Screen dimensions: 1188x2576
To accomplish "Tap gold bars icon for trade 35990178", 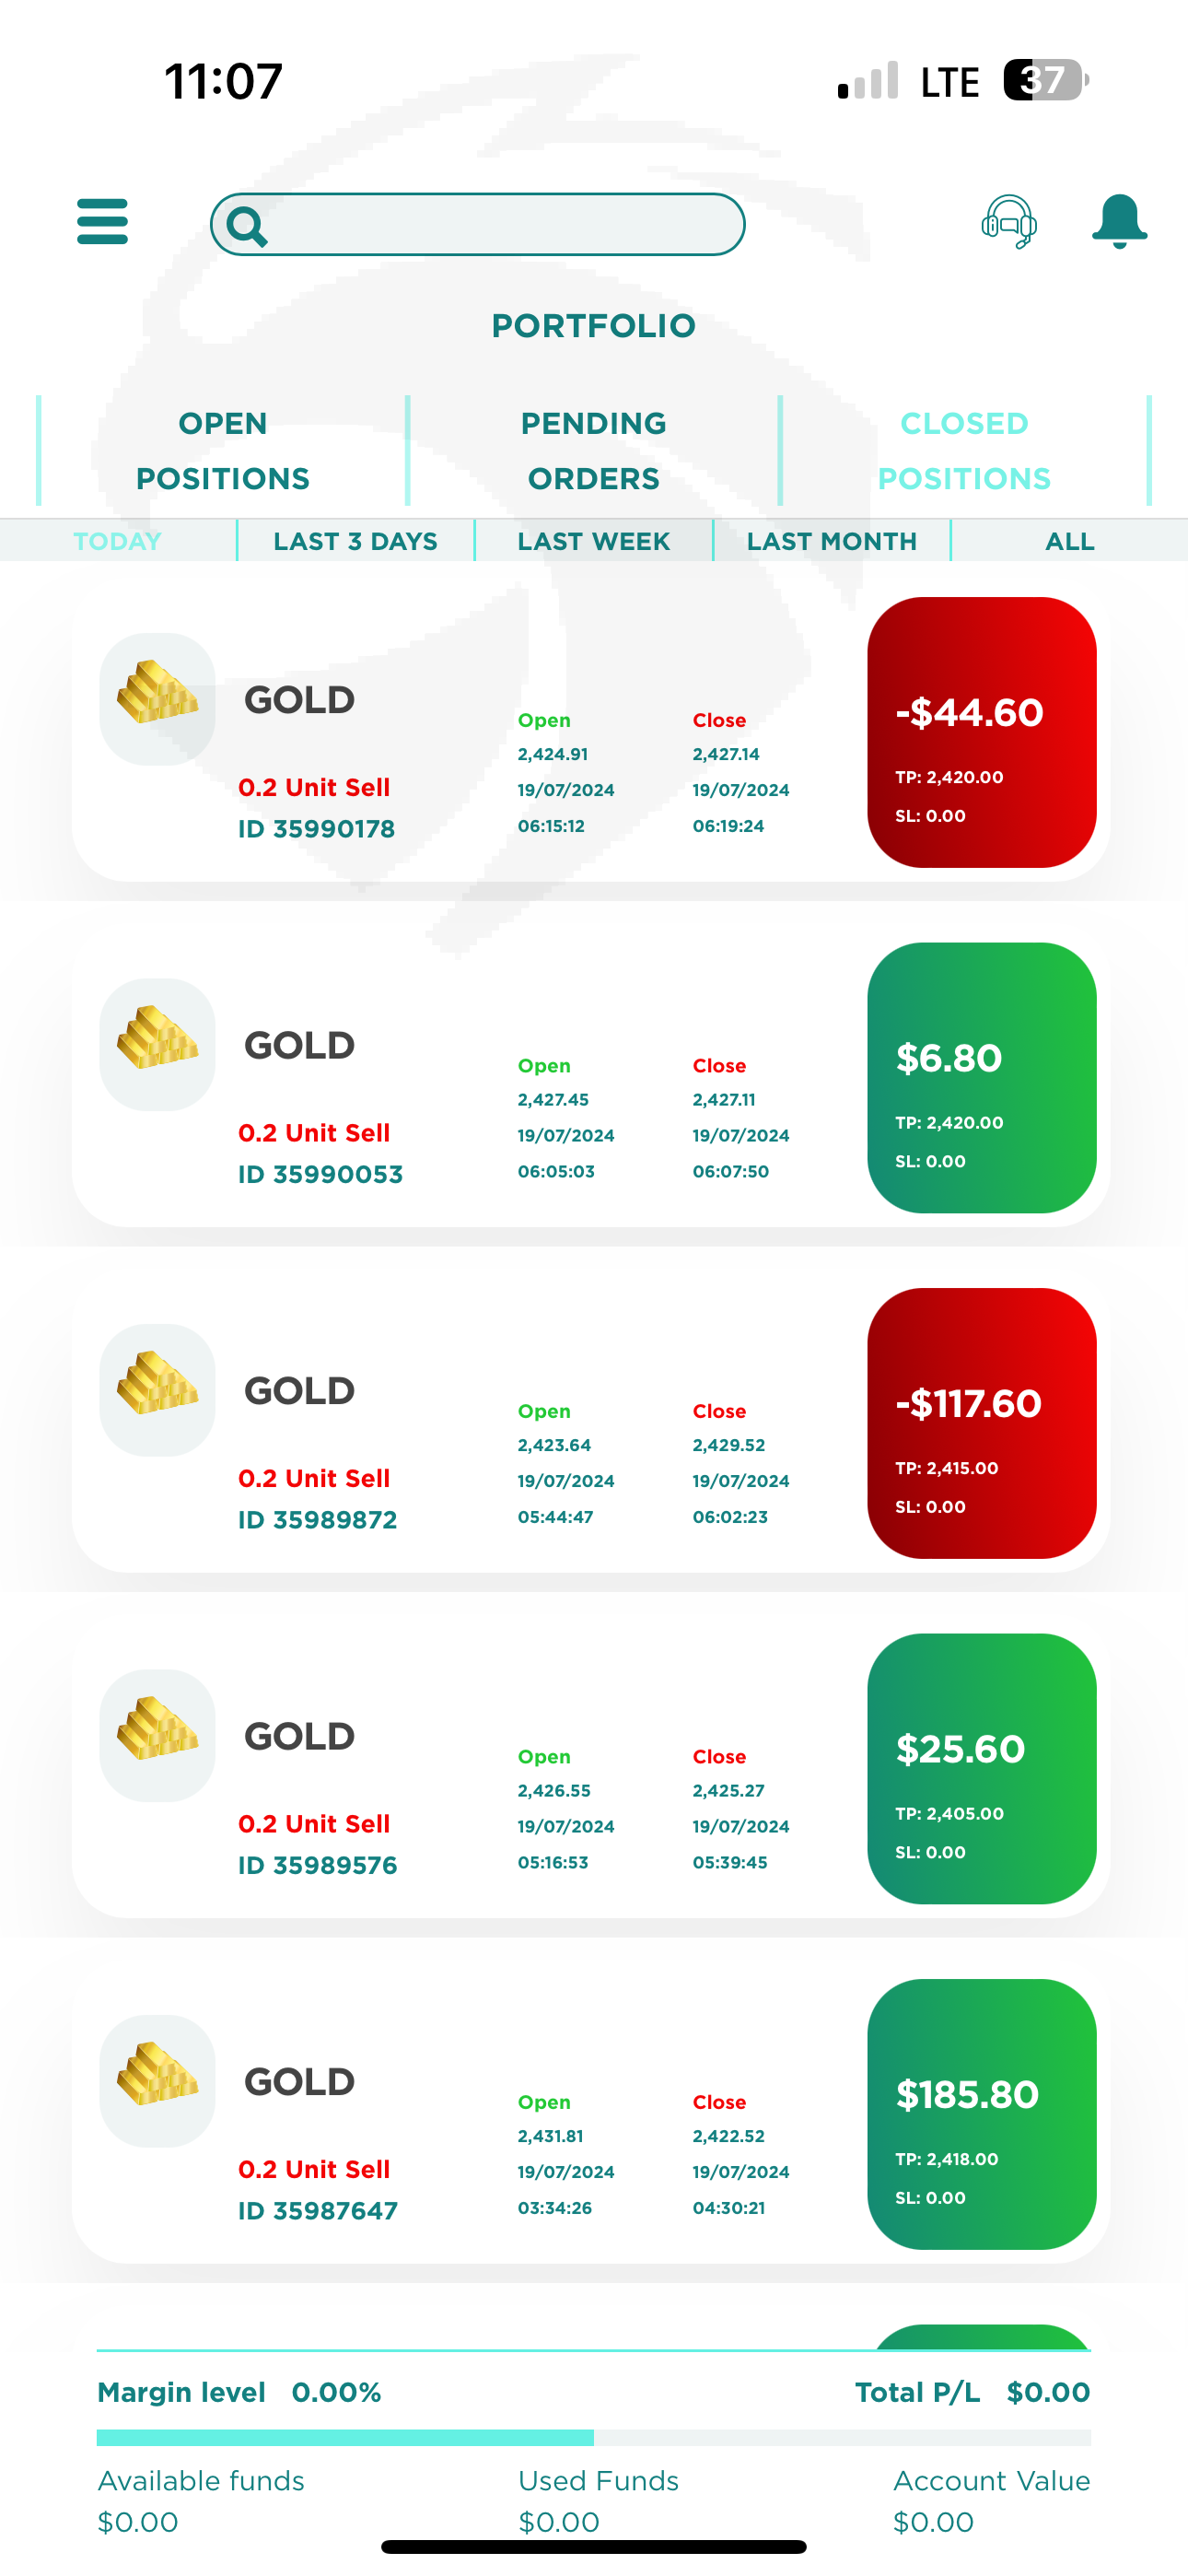I will pyautogui.click(x=157, y=699).
